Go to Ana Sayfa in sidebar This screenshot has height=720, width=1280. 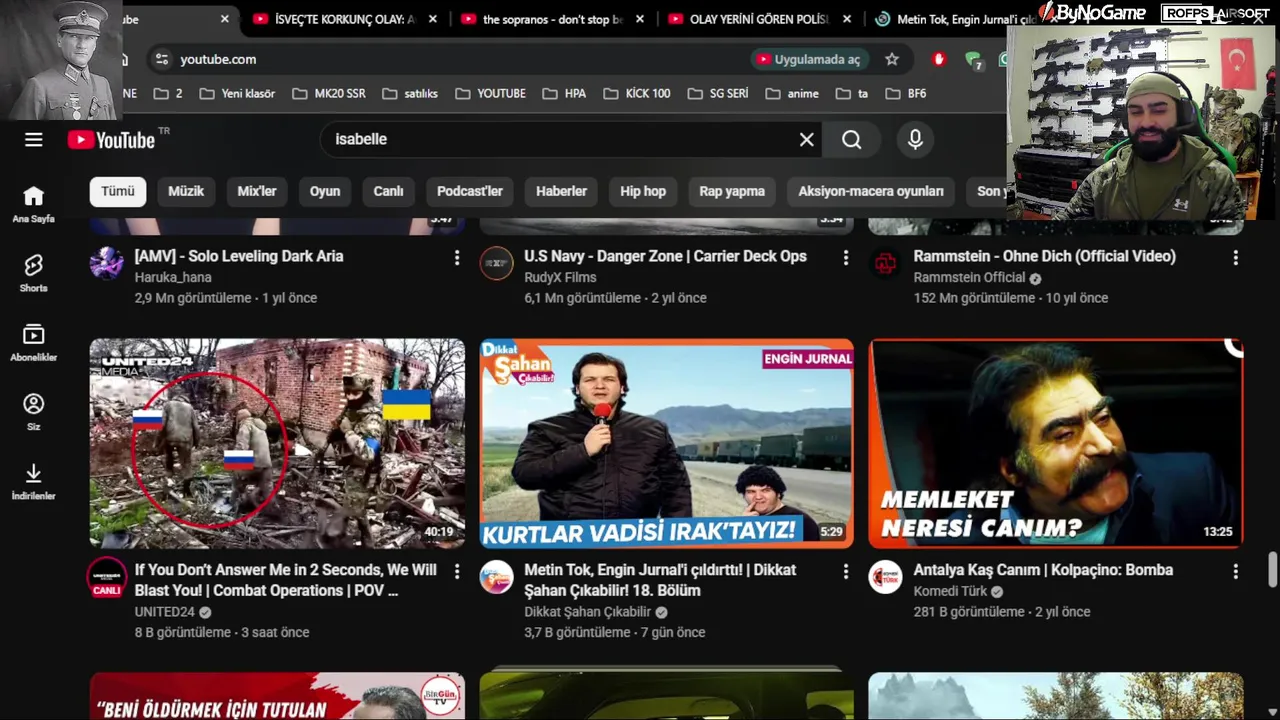pyautogui.click(x=34, y=204)
